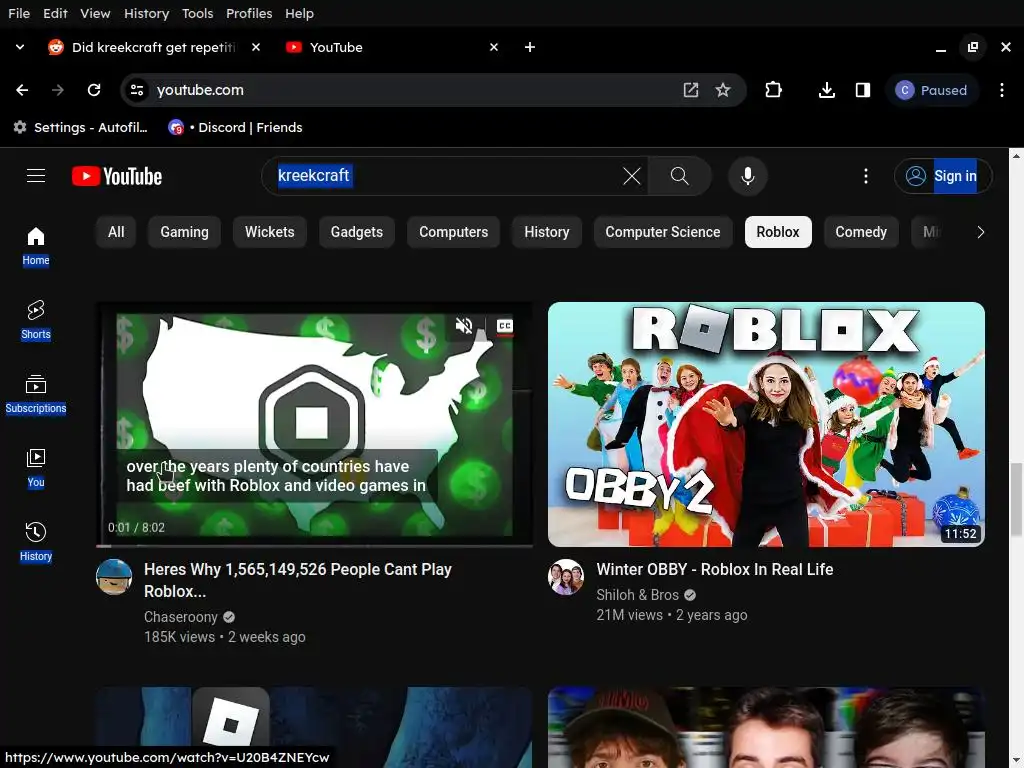Image resolution: width=1024 pixels, height=768 pixels.
Task: Open the History menu in menu bar
Action: click(146, 13)
